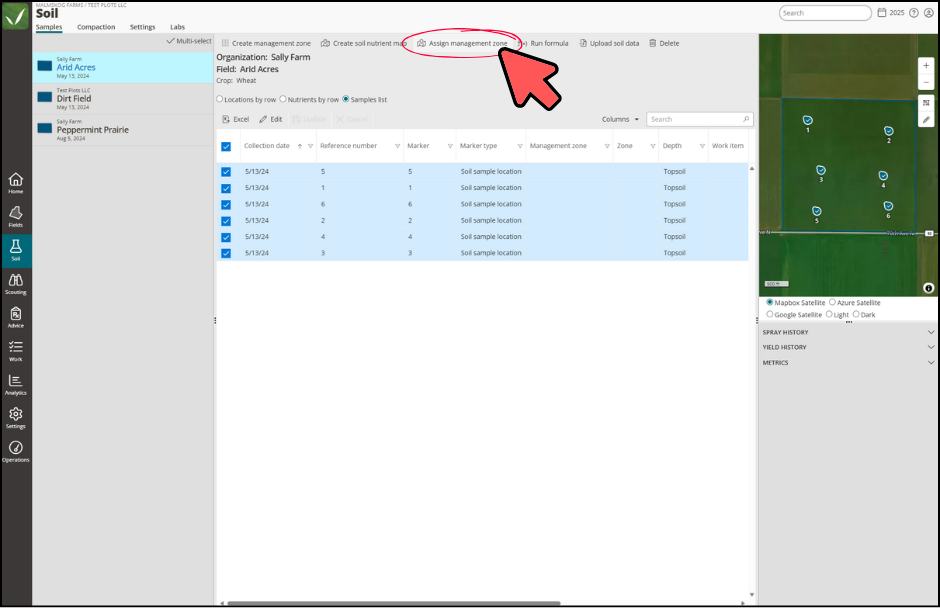Open the Operations gauge section

(16, 451)
